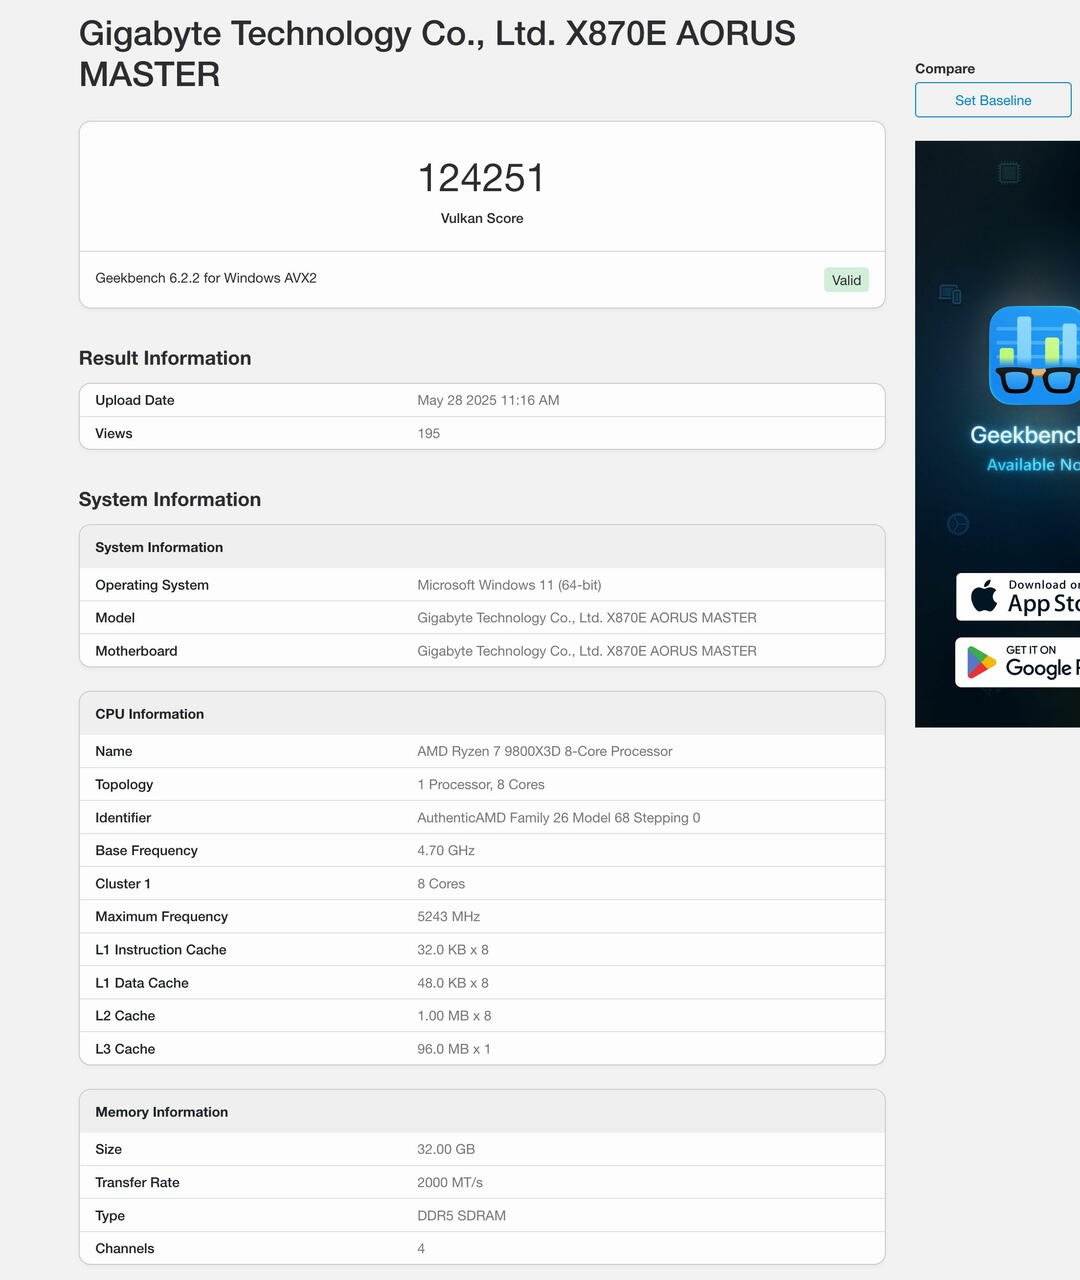Click Channels value 4
Screen dimensions: 1080x1280
pyautogui.click(x=421, y=1249)
